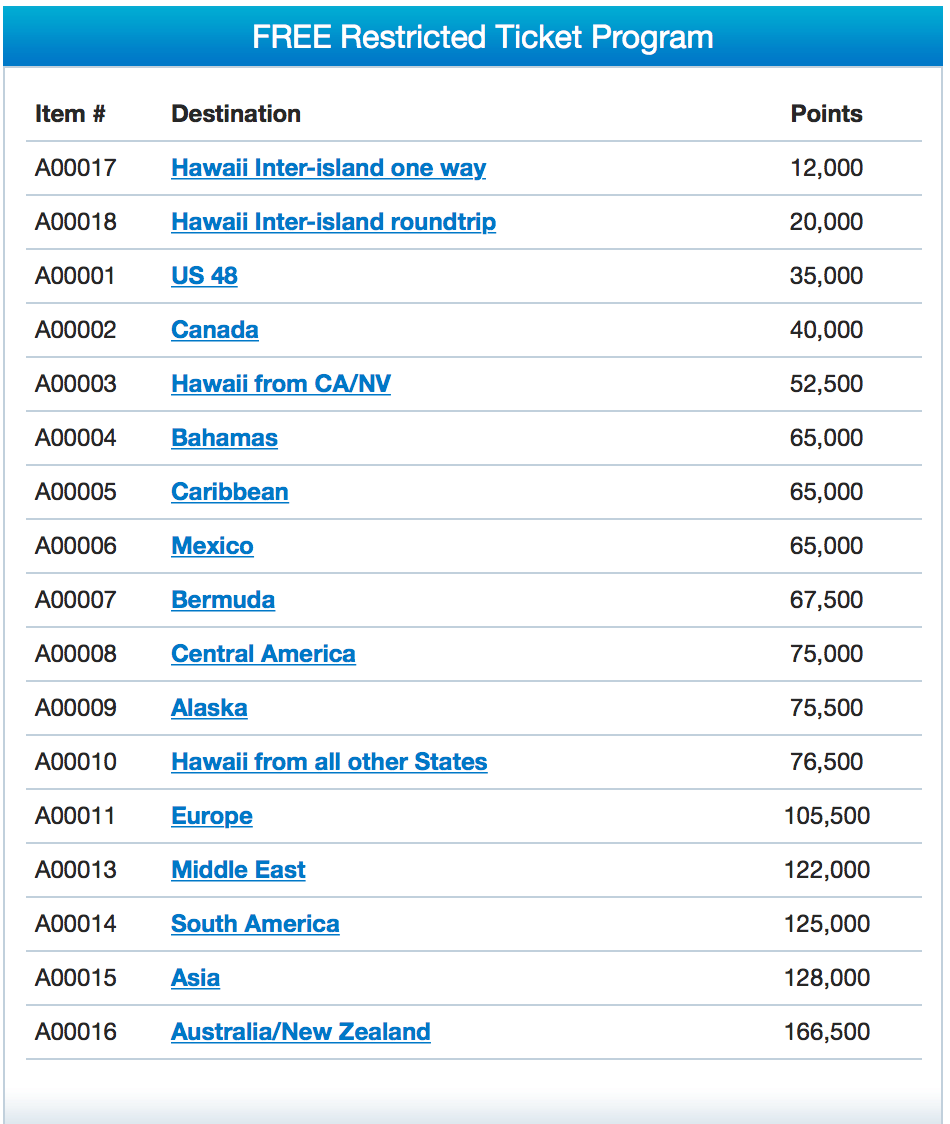950x1124 pixels.
Task: Click the Destination column header
Action: tap(236, 114)
